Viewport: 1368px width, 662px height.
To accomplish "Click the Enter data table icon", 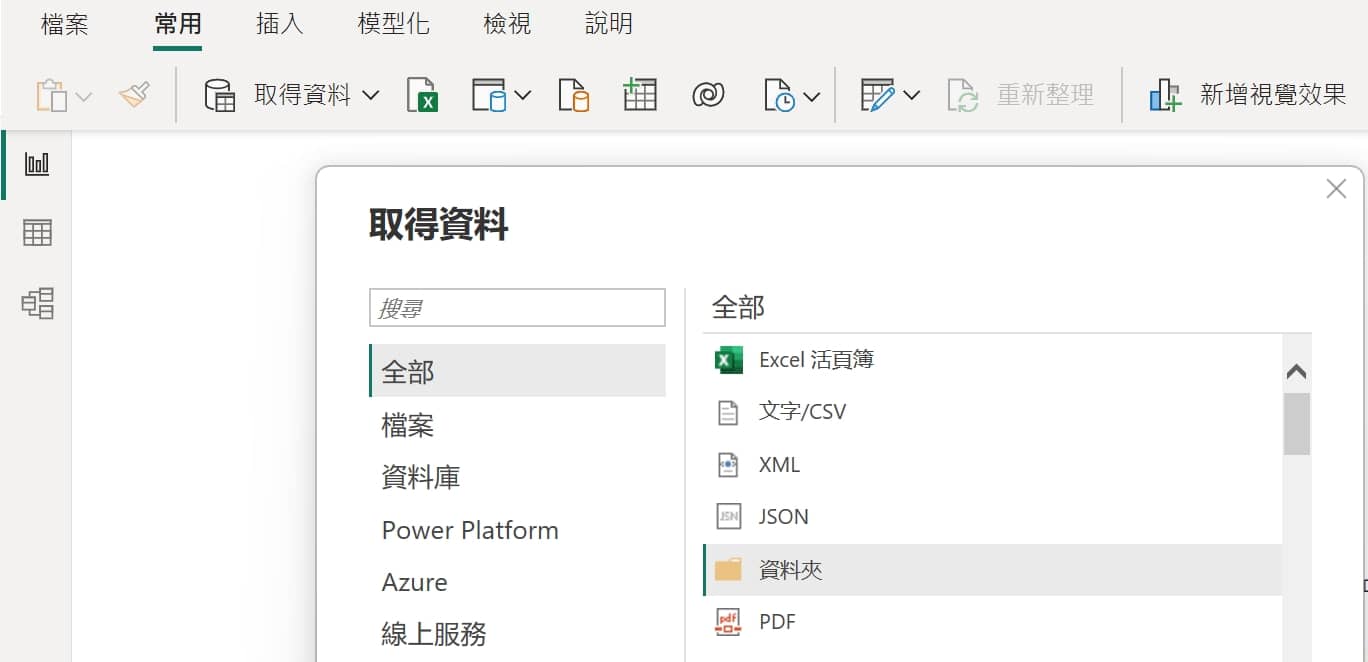I will (639, 96).
